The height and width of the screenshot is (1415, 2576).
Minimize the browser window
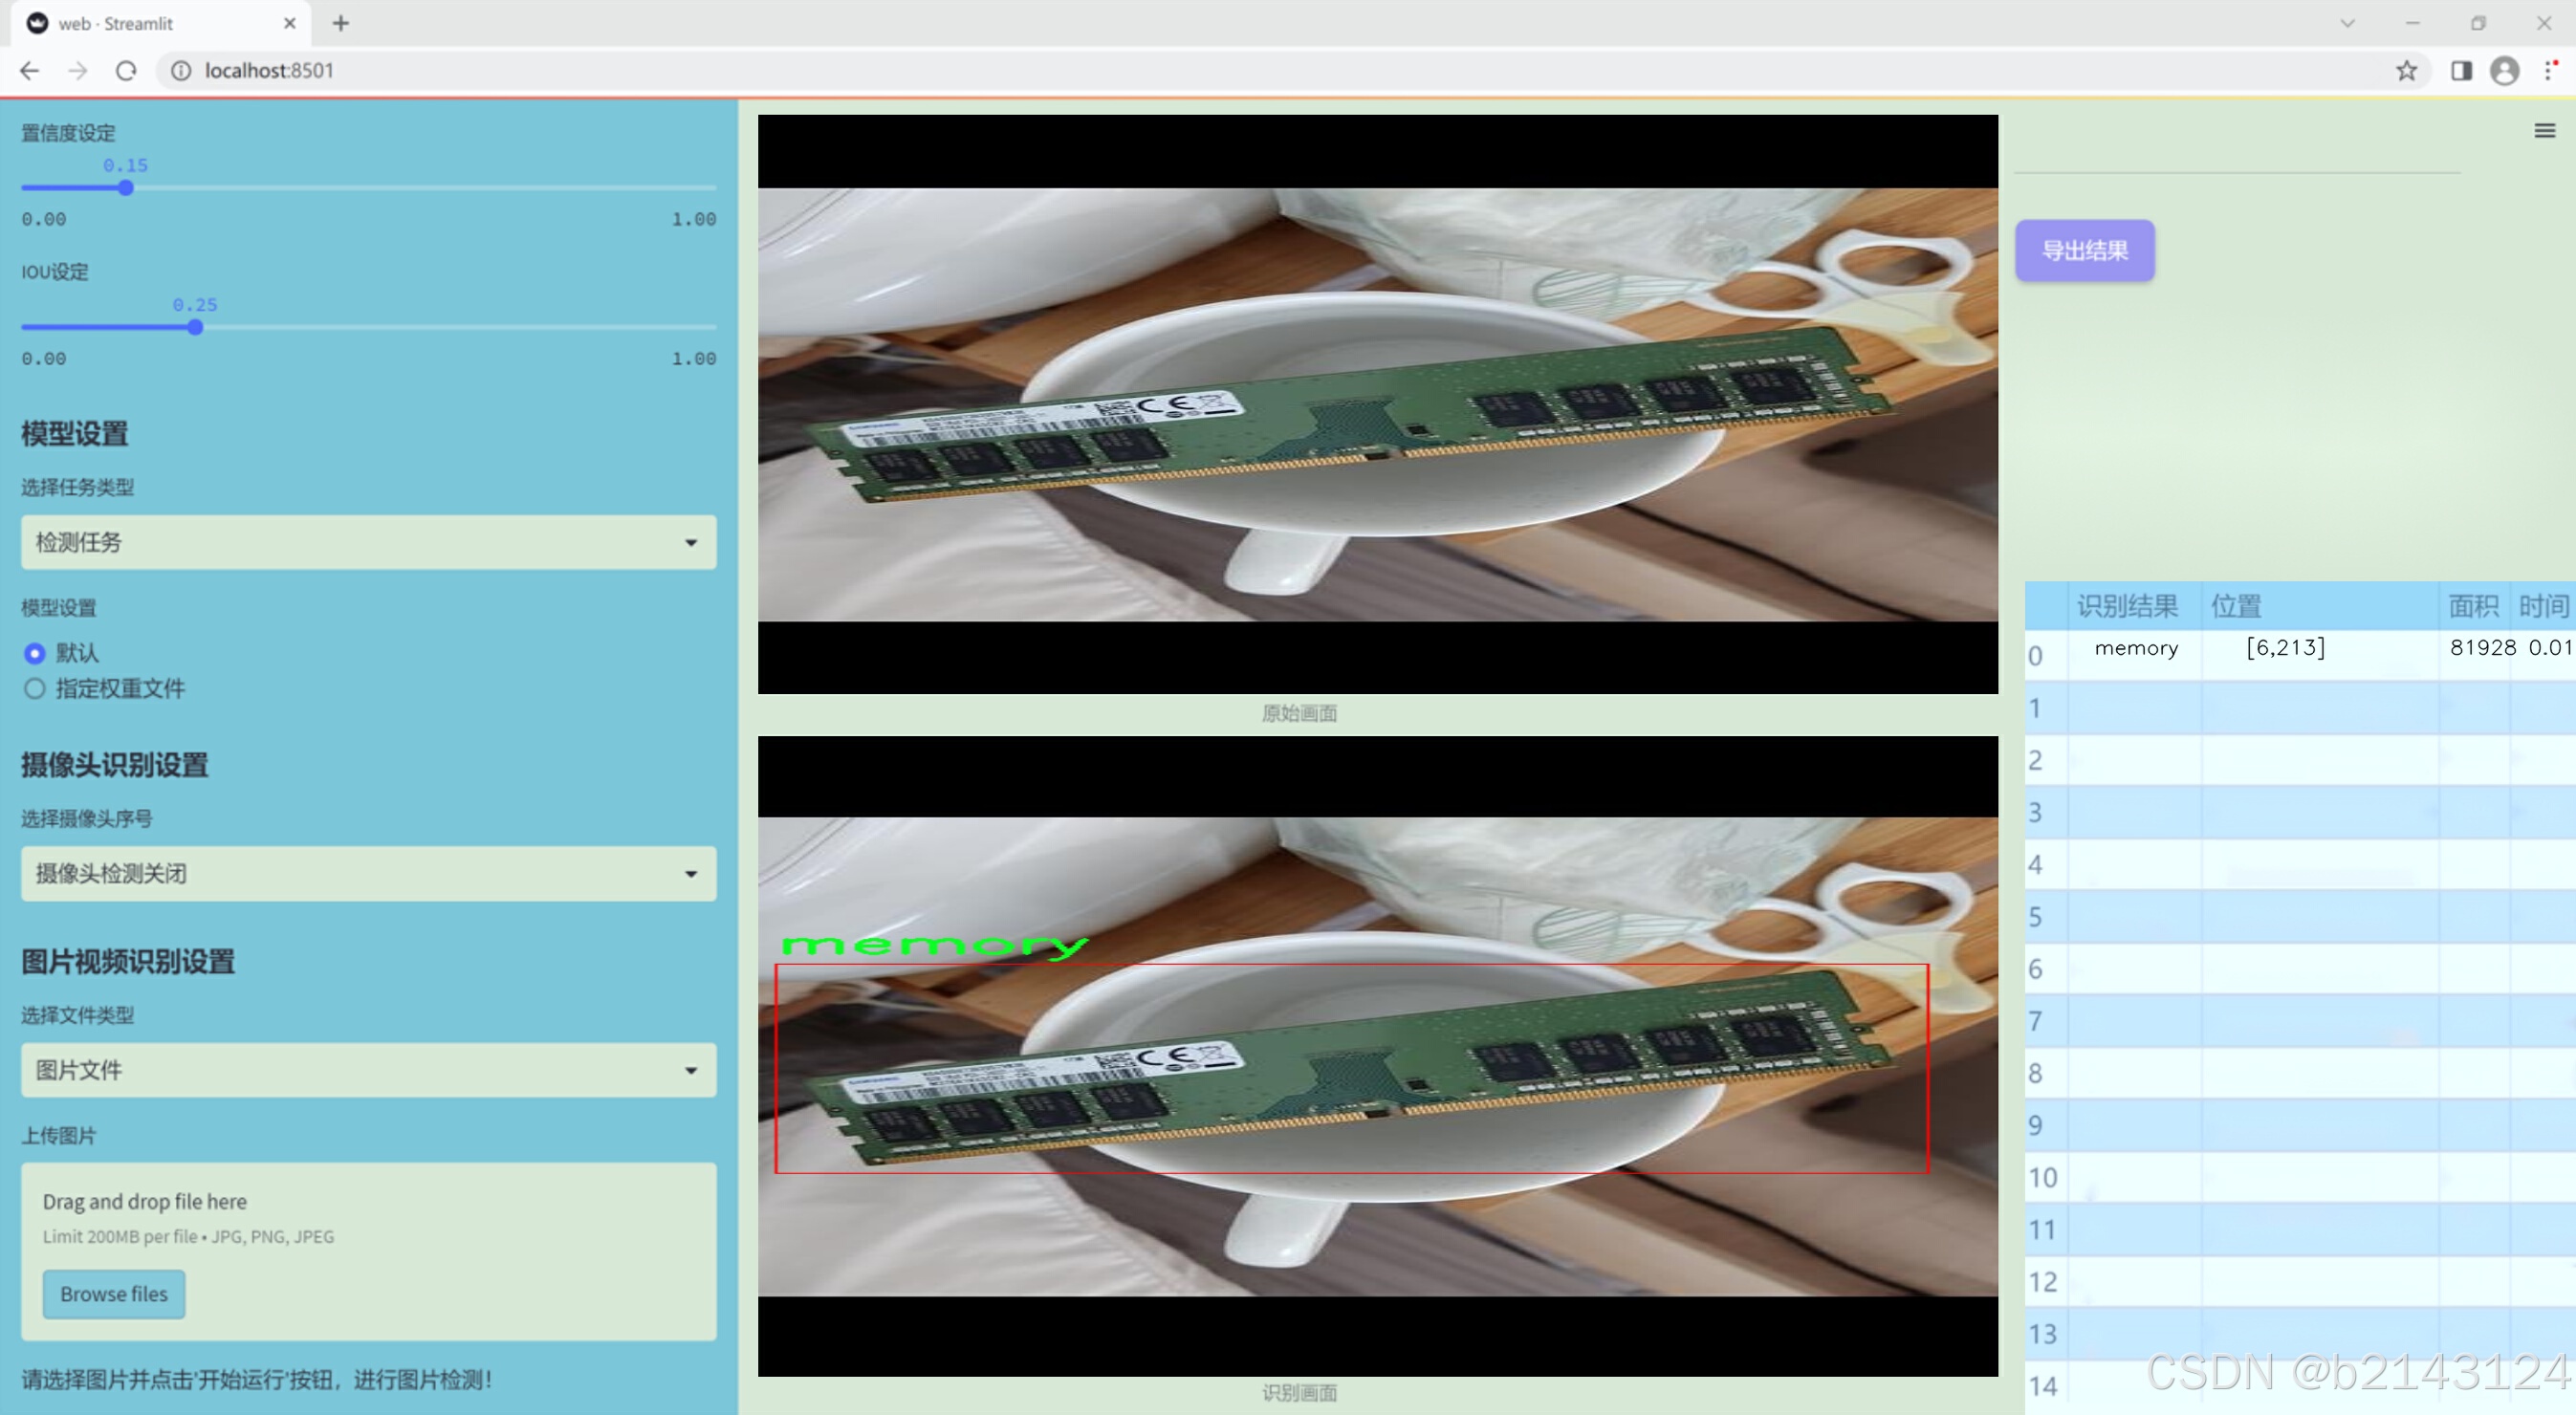[x=2412, y=23]
